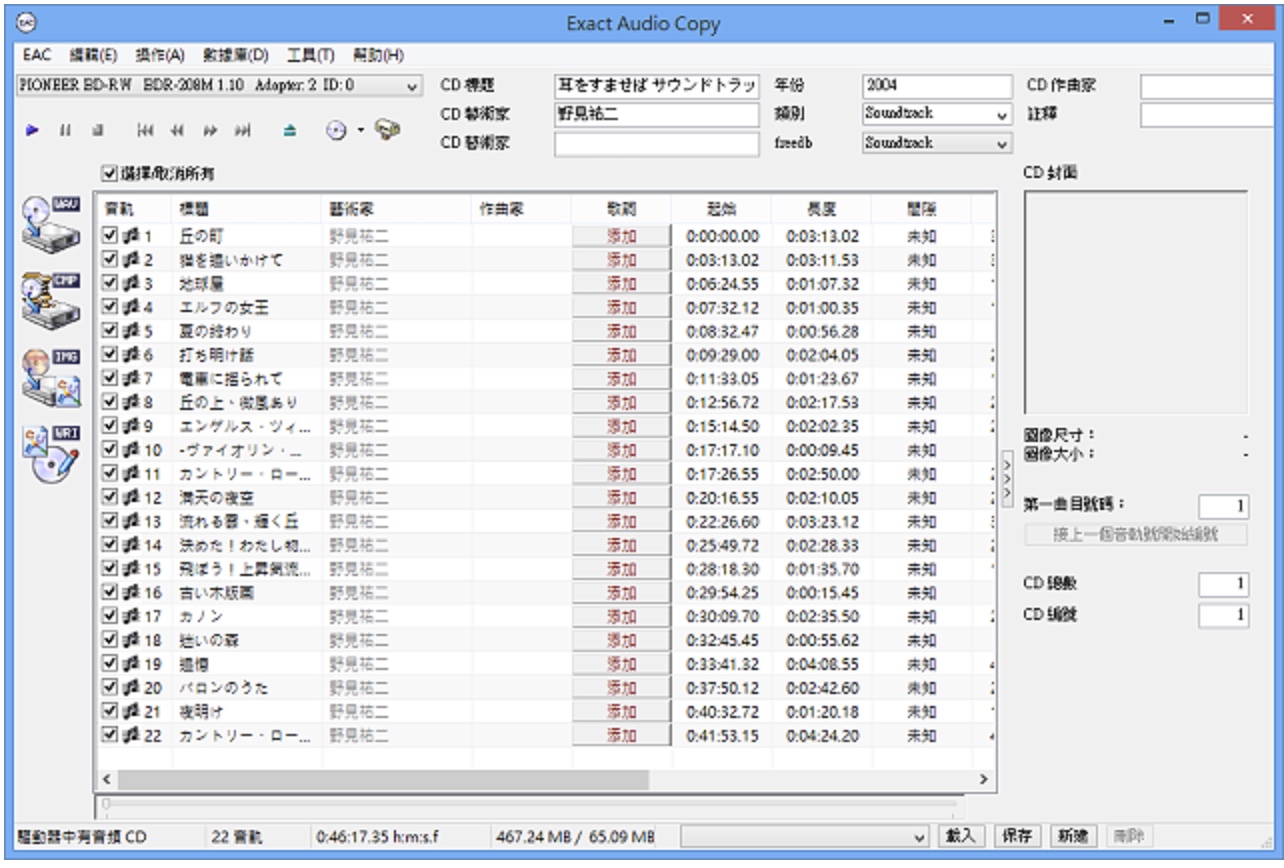The height and width of the screenshot is (868, 1284).
Task: Open the freedb category dropdown
Action: tap(937, 143)
